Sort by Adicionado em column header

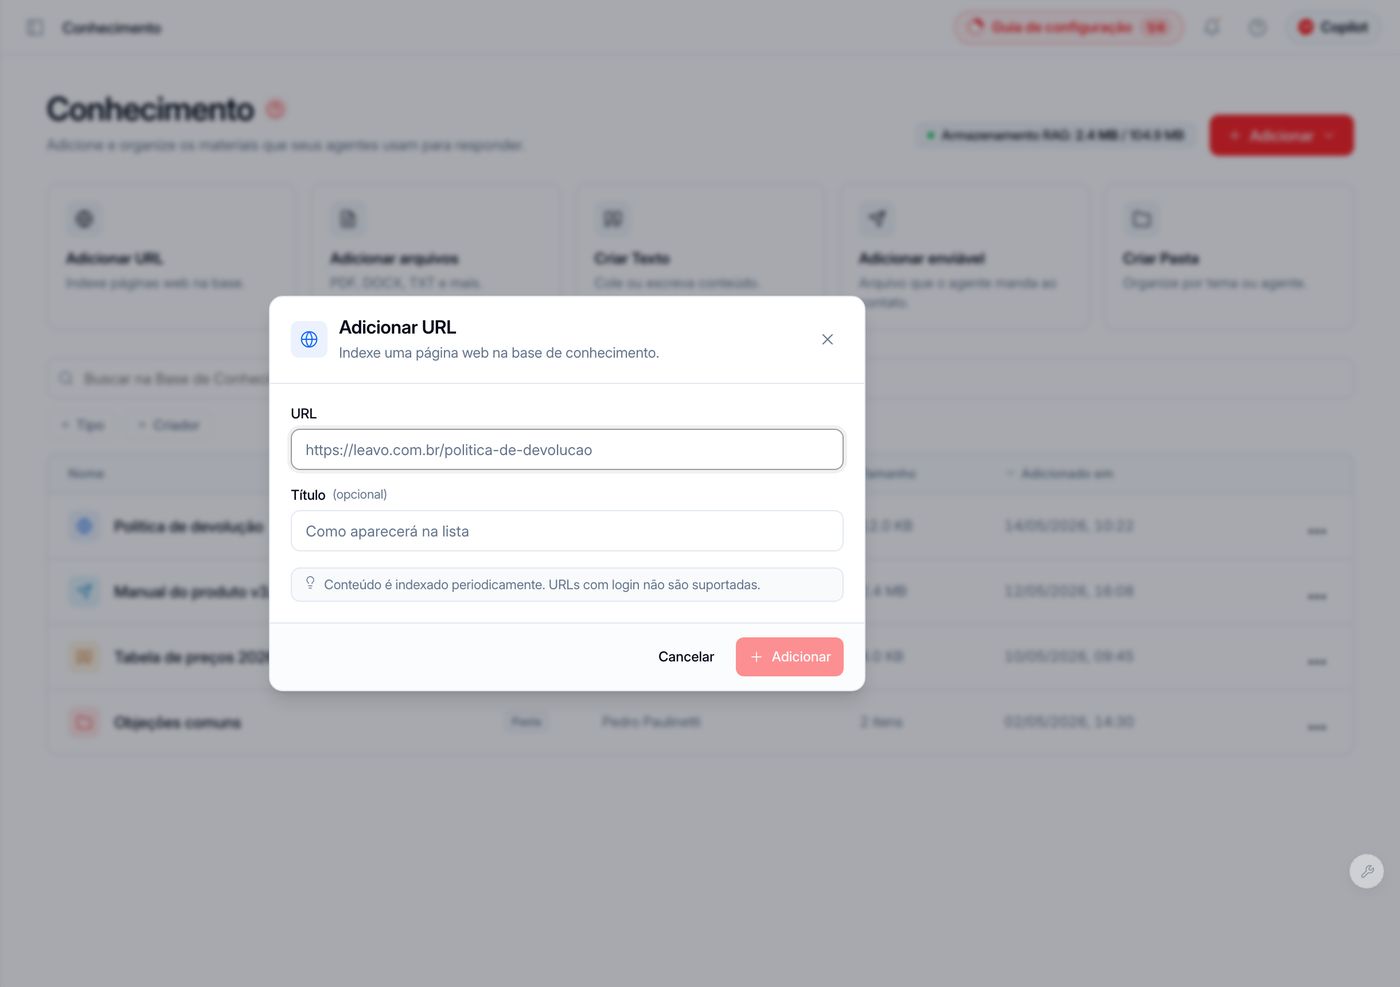[x=1060, y=474]
